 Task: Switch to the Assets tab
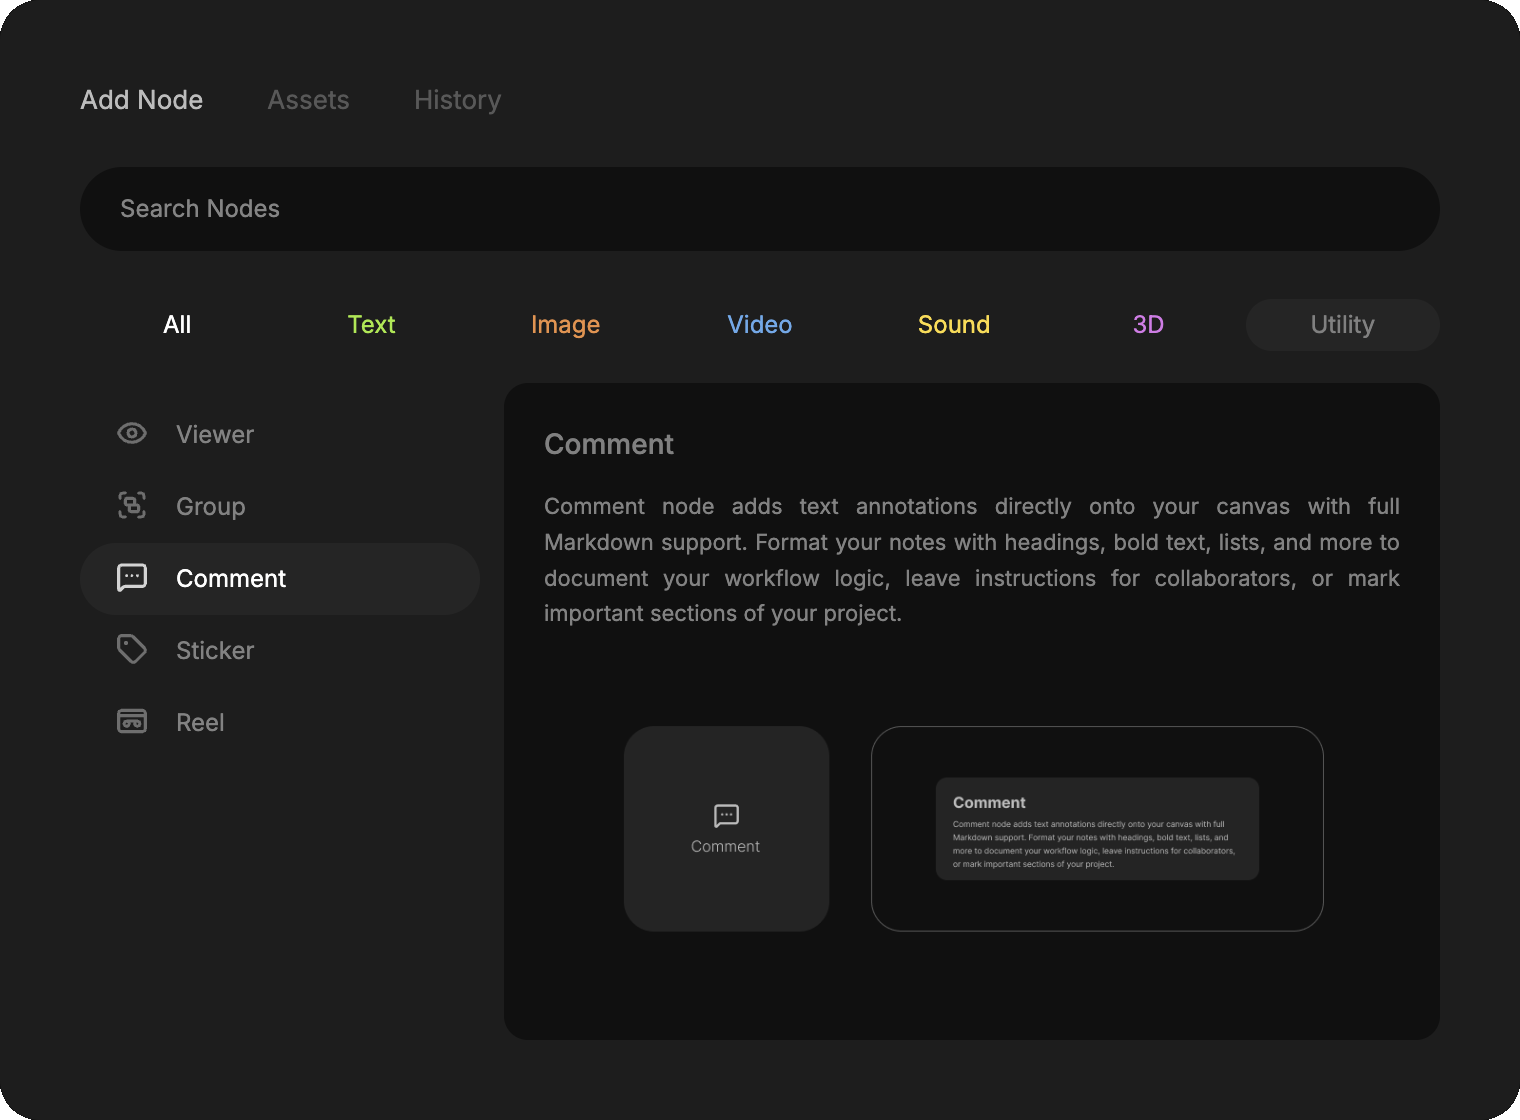tap(308, 100)
